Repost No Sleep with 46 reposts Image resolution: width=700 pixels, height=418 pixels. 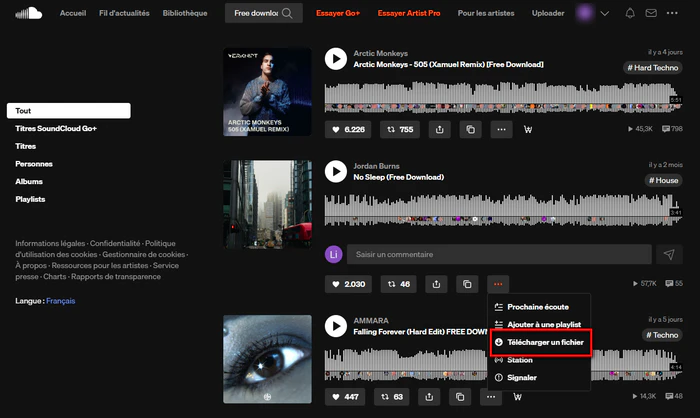pyautogui.click(x=399, y=284)
